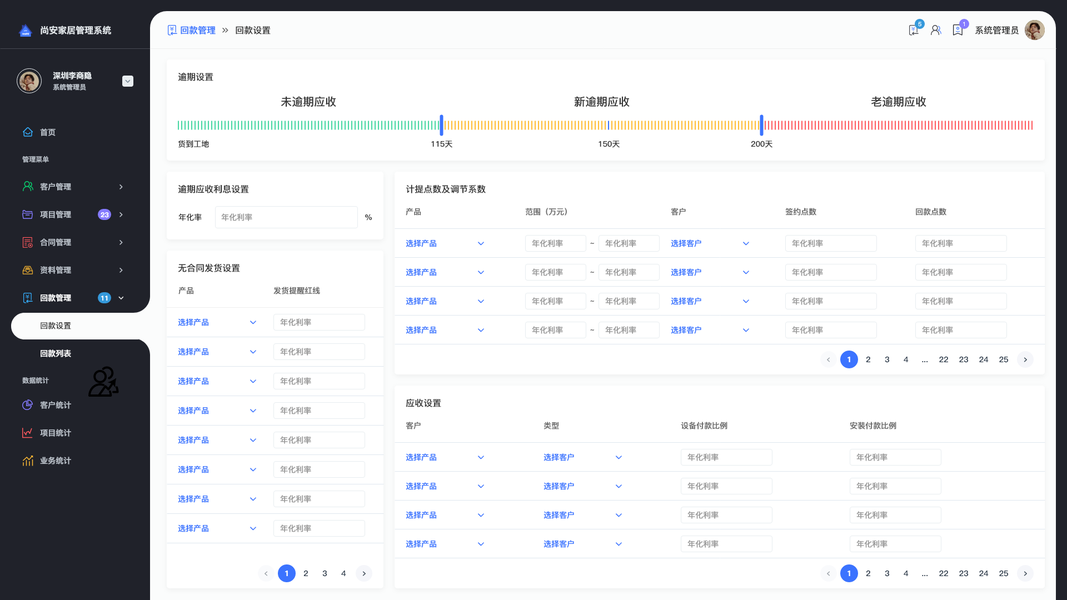
Task: Open the 客户统计 menu item
Action: [x=55, y=405]
